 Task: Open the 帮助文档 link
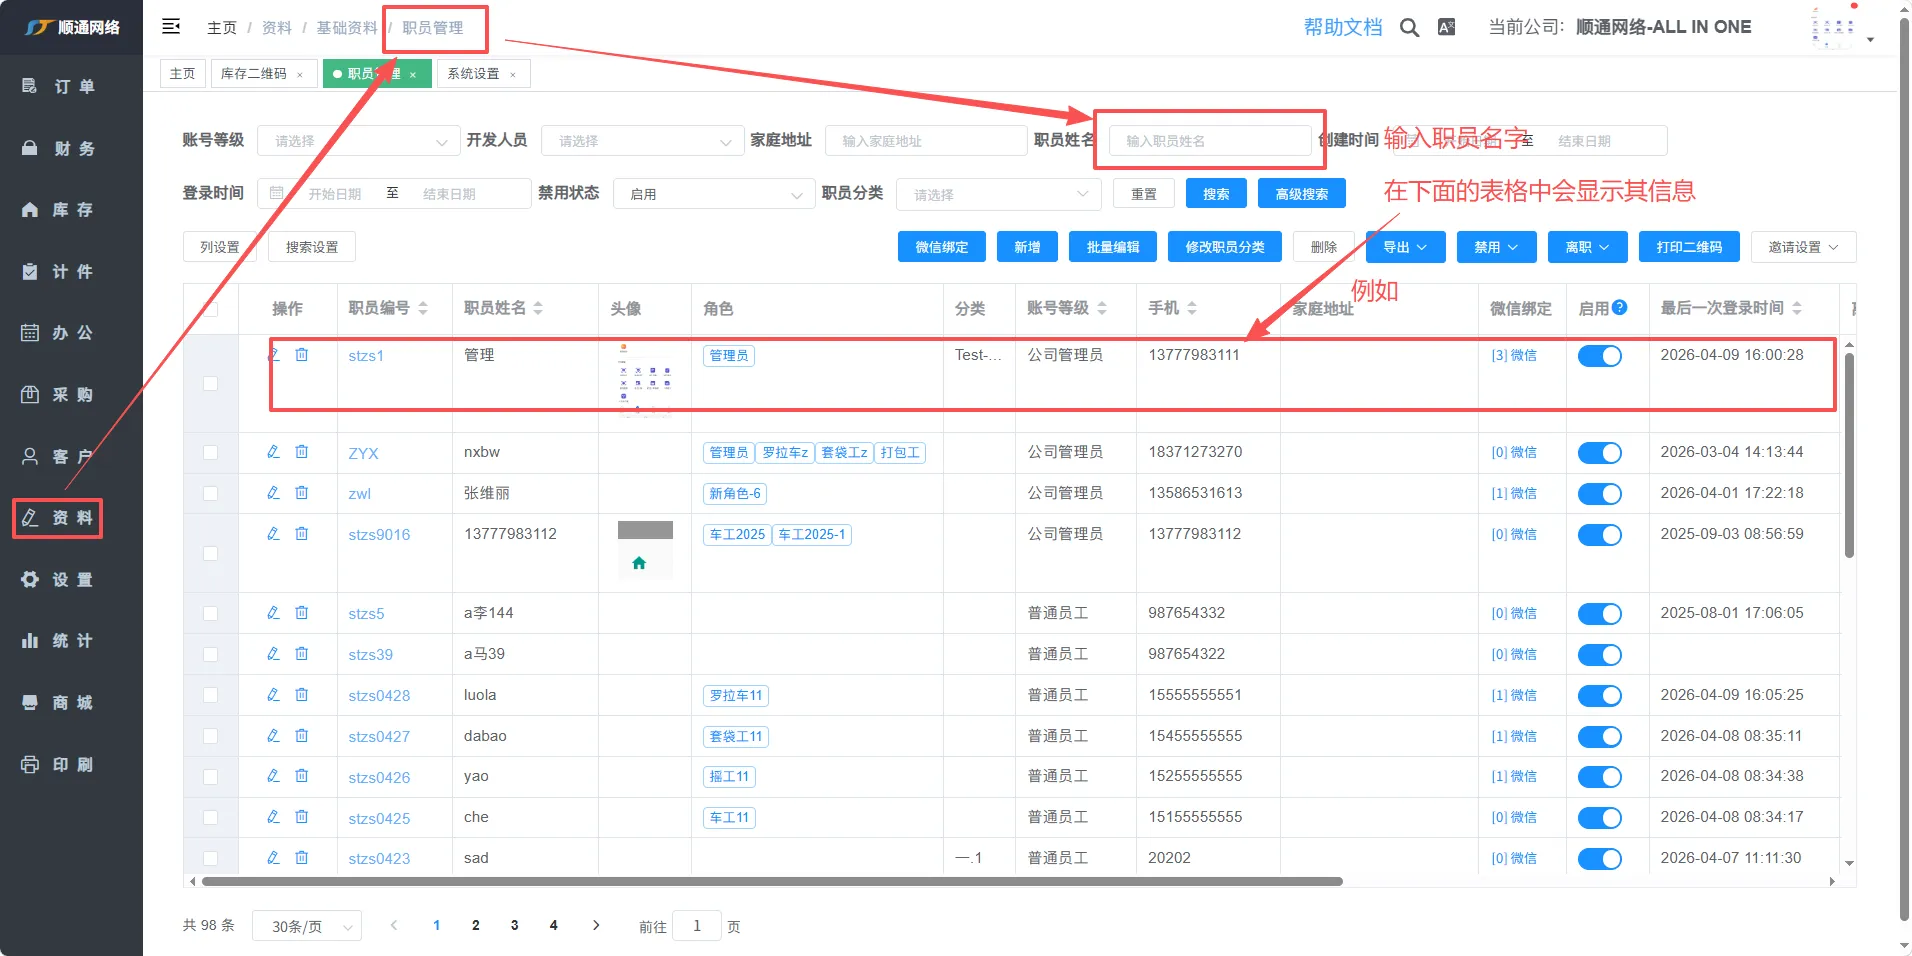(x=1342, y=28)
